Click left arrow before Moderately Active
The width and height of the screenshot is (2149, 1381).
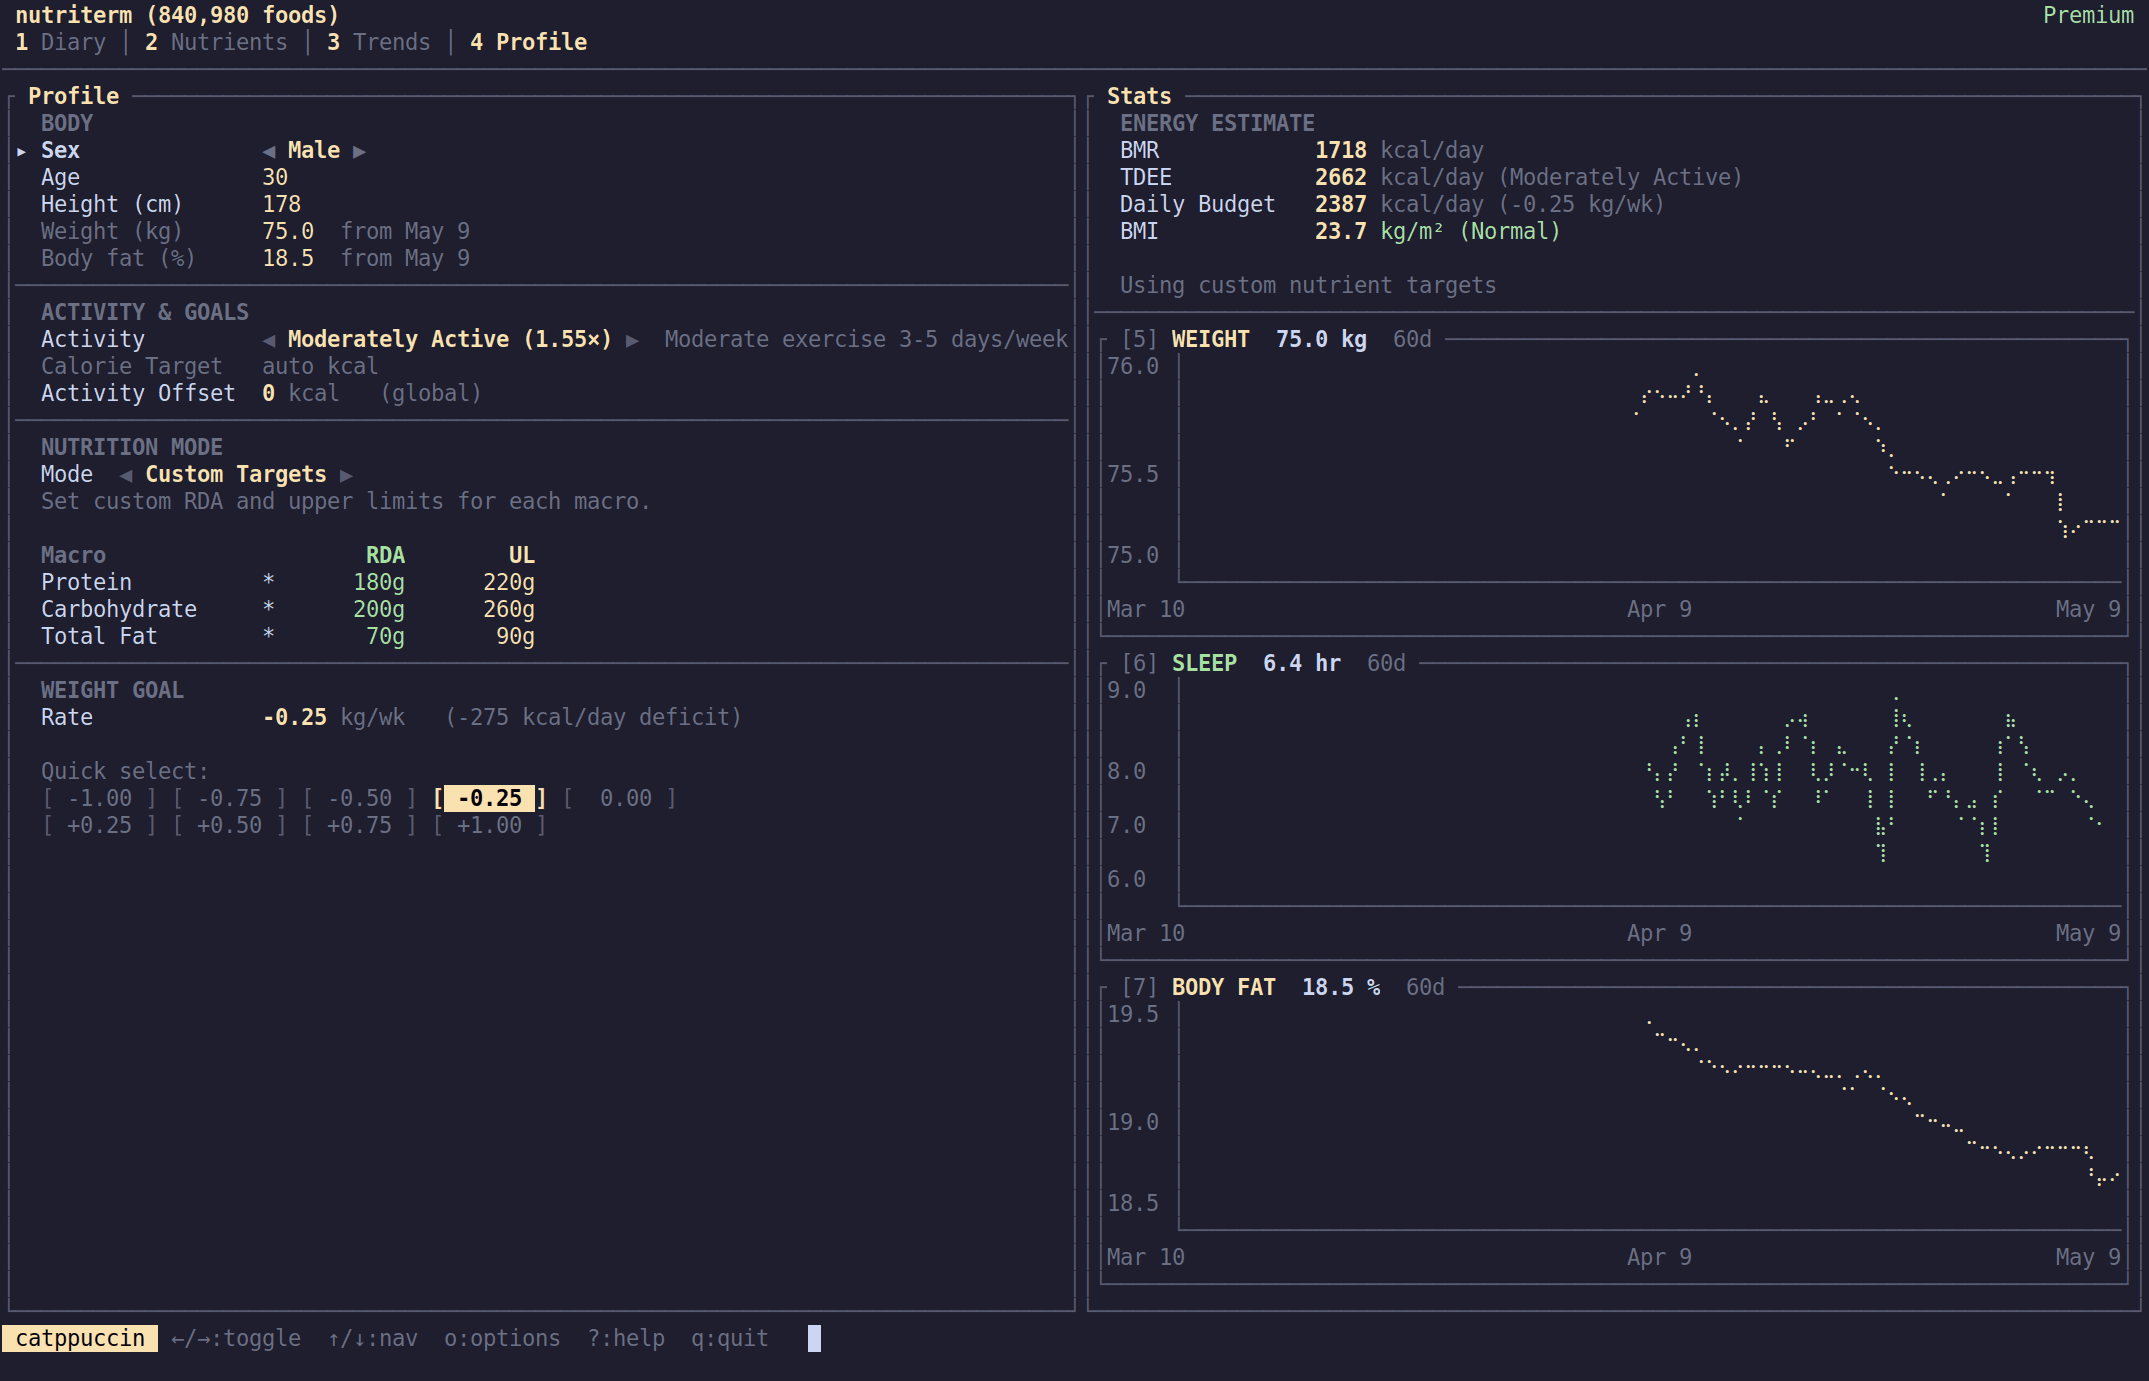[x=268, y=340]
